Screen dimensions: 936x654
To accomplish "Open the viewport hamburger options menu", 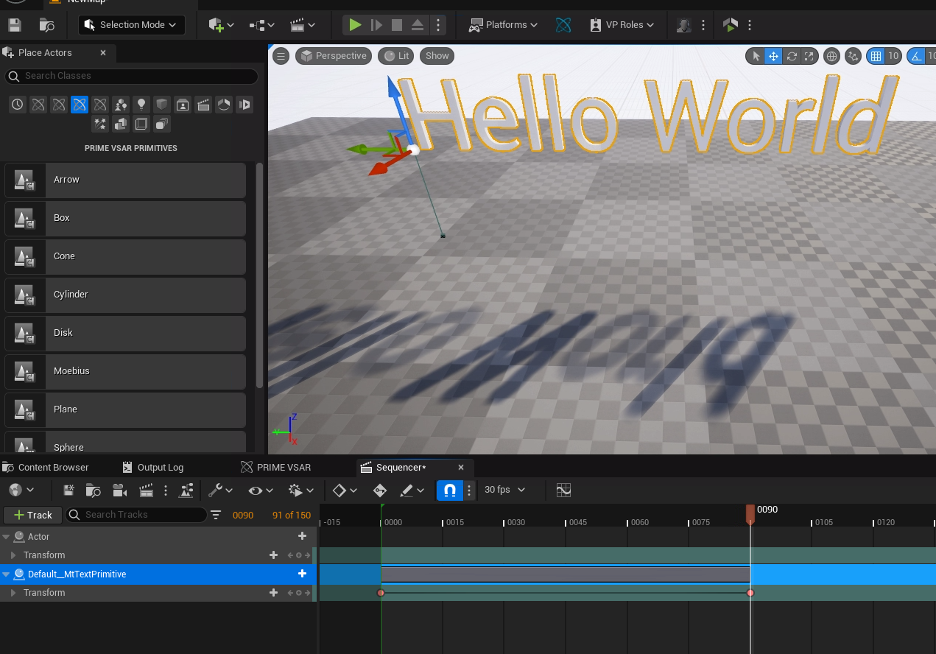I will [281, 56].
